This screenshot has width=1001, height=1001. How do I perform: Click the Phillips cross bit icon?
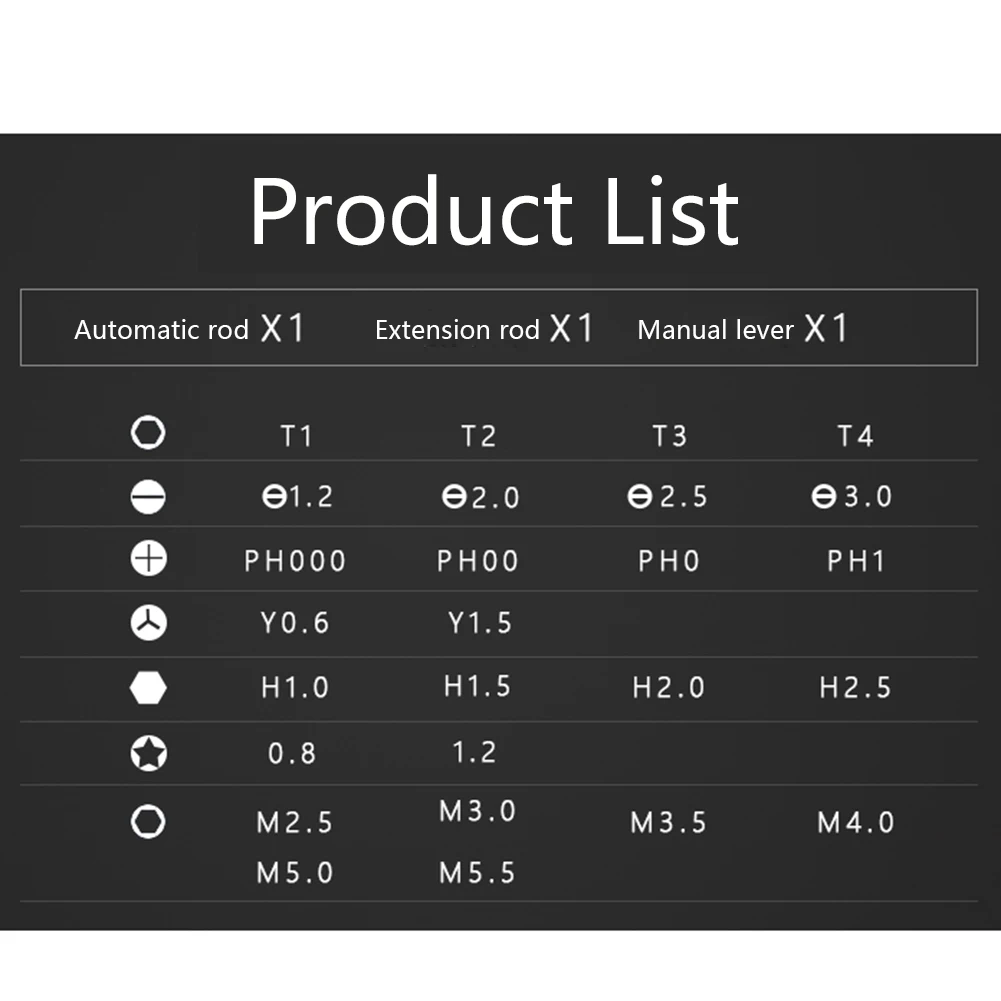point(149,559)
